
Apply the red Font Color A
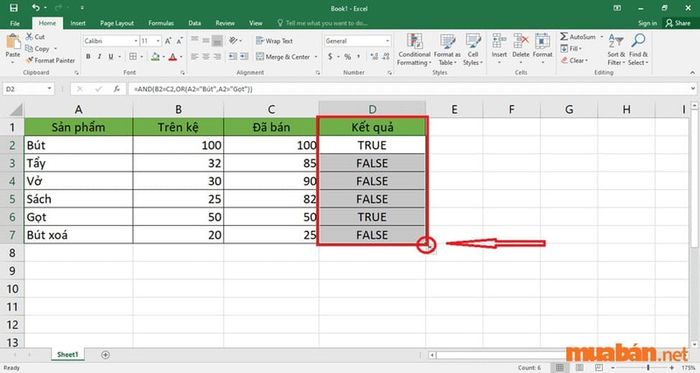173,57
